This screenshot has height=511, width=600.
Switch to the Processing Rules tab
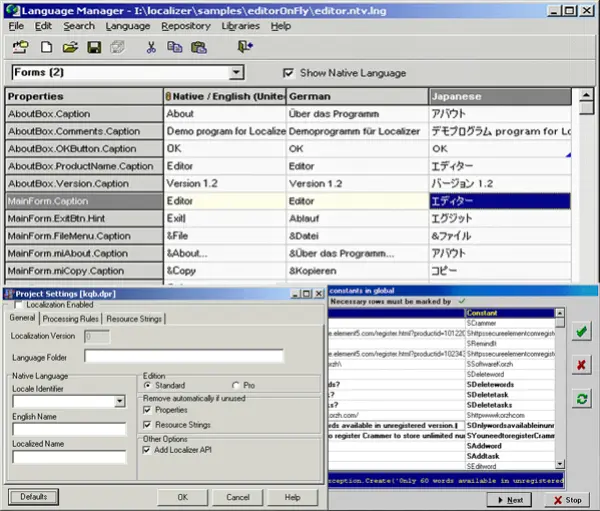[72, 318]
